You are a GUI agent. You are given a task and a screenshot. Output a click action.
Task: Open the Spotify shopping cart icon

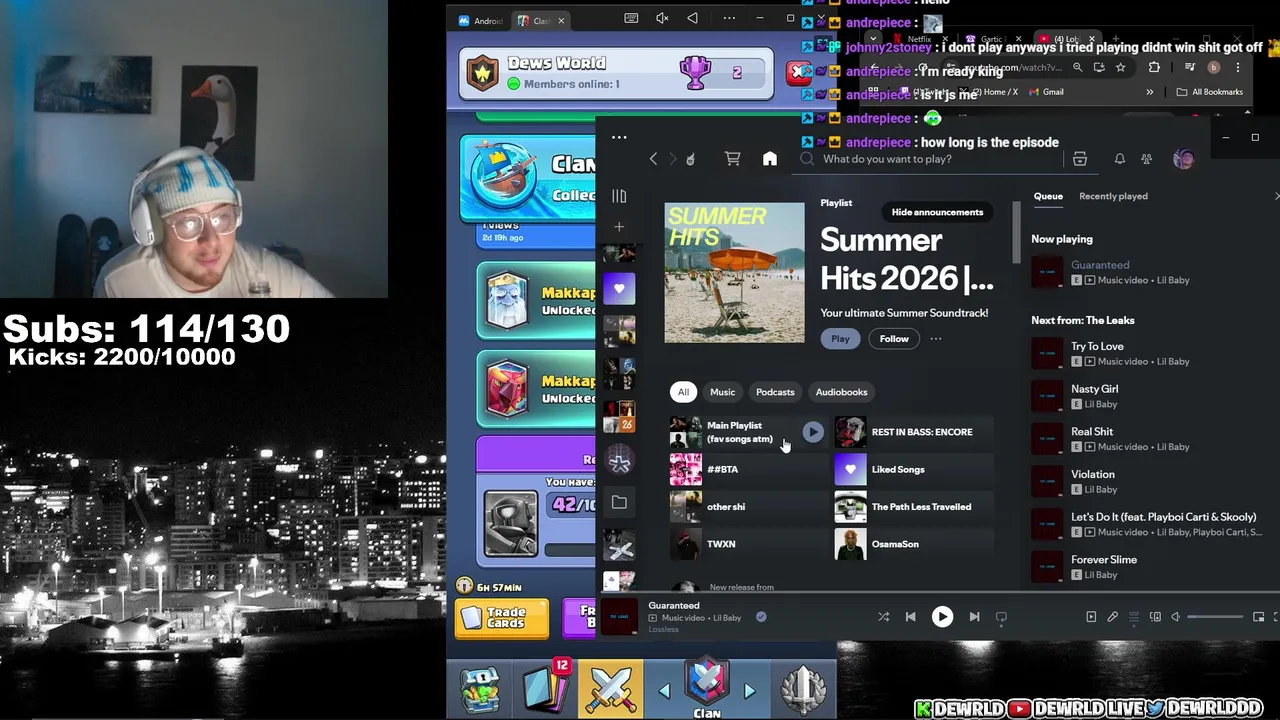(732, 159)
